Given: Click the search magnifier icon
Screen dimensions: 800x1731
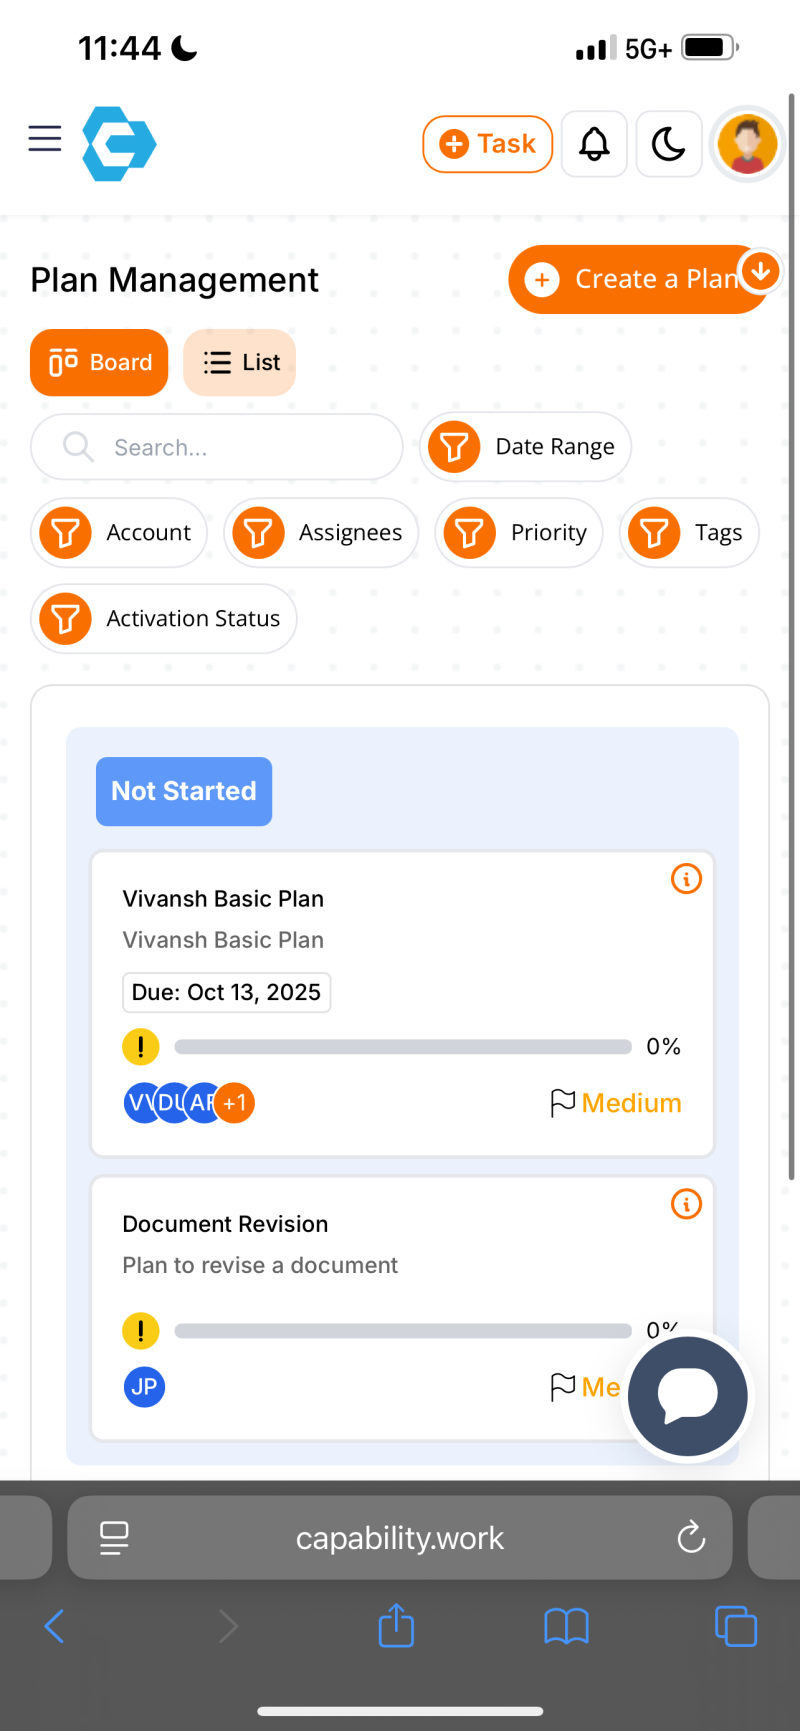Looking at the screenshot, I should click(77, 447).
